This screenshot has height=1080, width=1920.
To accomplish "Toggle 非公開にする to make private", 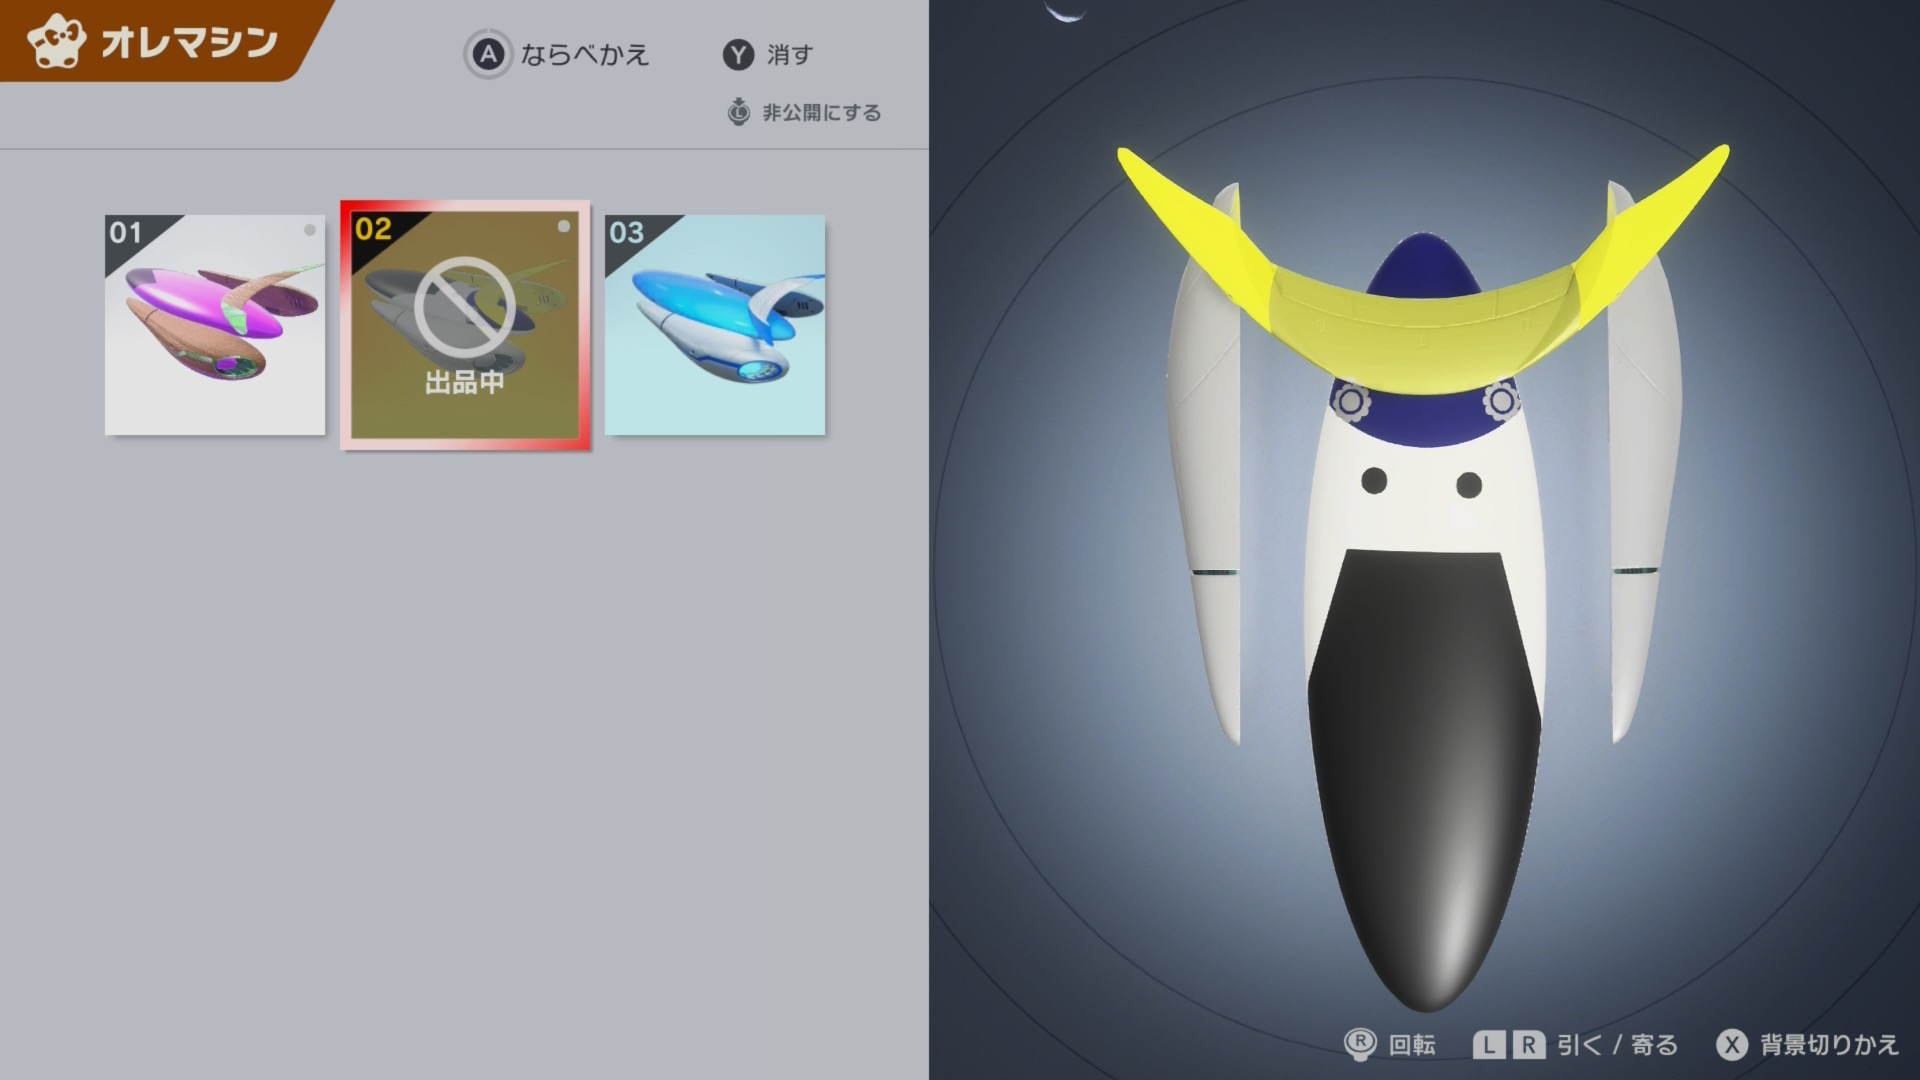I will pos(822,113).
